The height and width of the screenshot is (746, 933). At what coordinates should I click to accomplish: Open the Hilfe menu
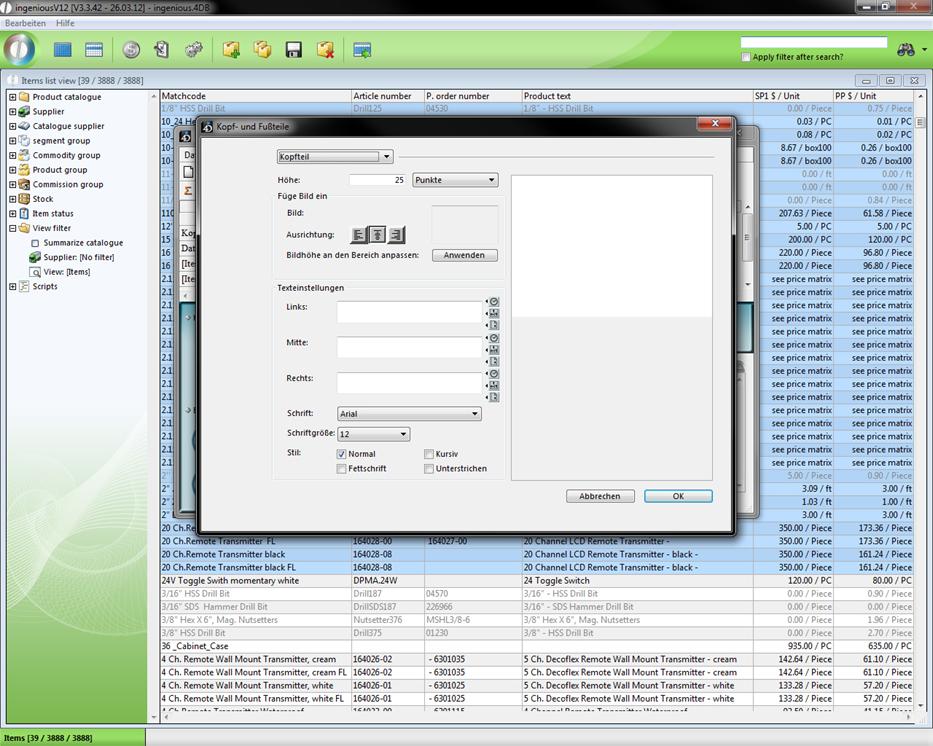coord(65,22)
